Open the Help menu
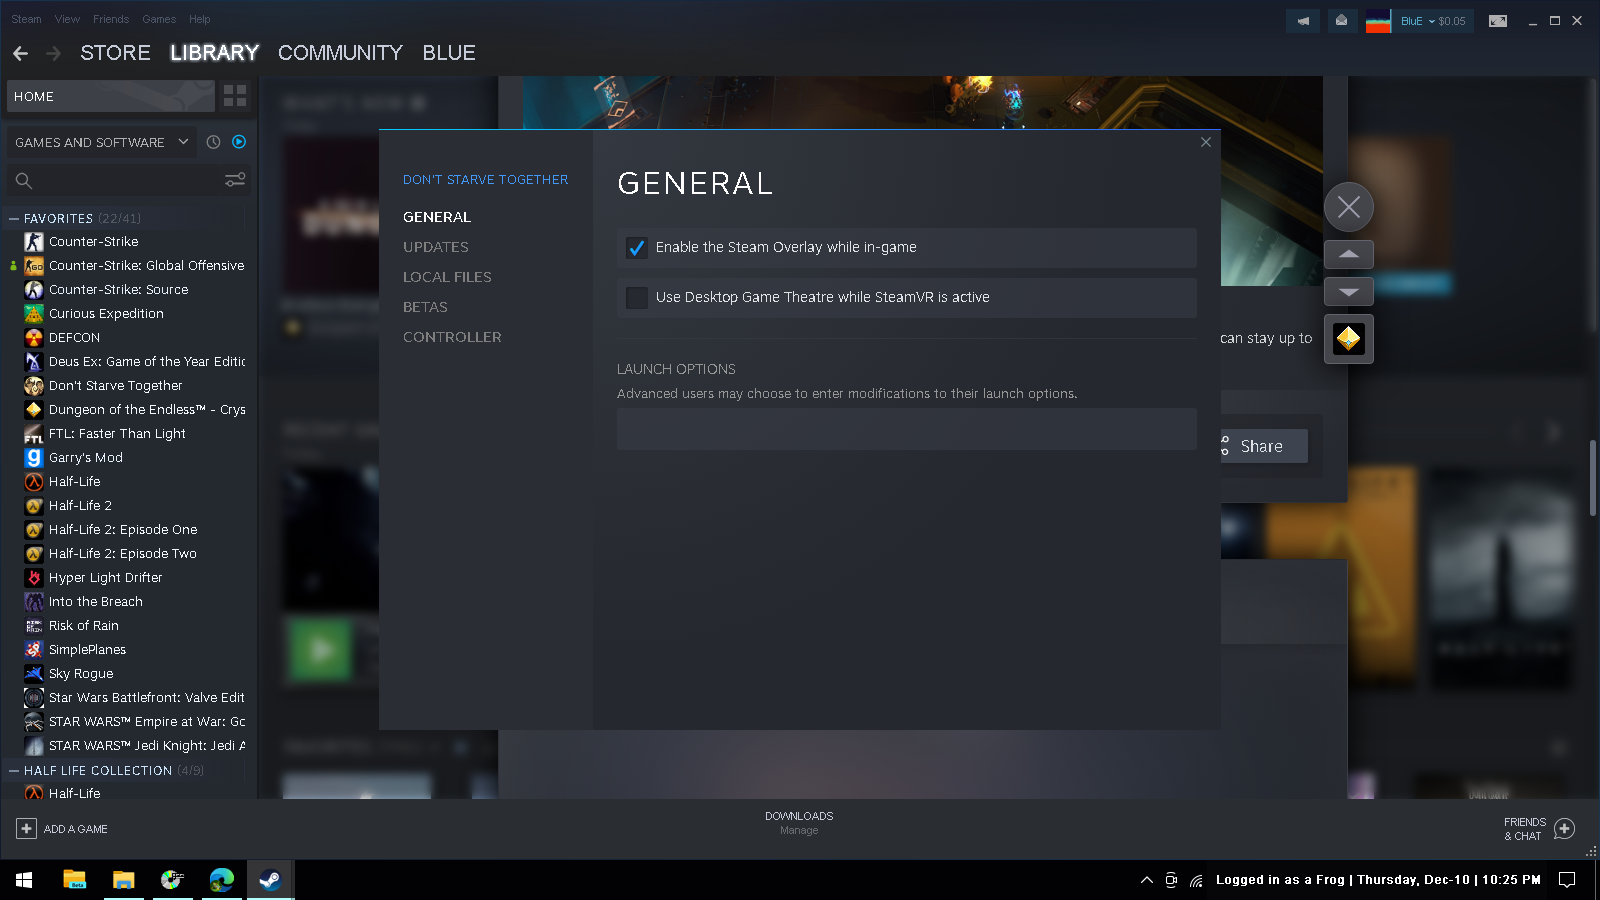The width and height of the screenshot is (1600, 900). [200, 19]
